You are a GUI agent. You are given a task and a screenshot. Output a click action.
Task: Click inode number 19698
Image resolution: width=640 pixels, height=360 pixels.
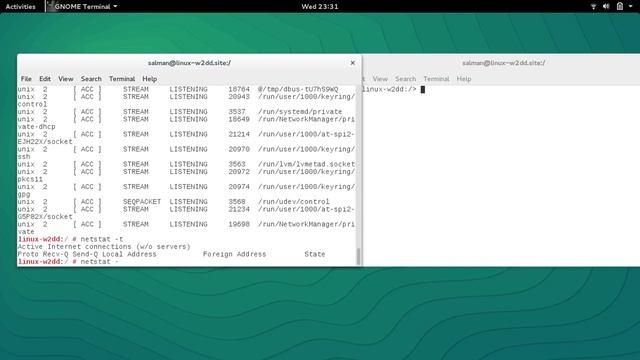(x=239, y=224)
